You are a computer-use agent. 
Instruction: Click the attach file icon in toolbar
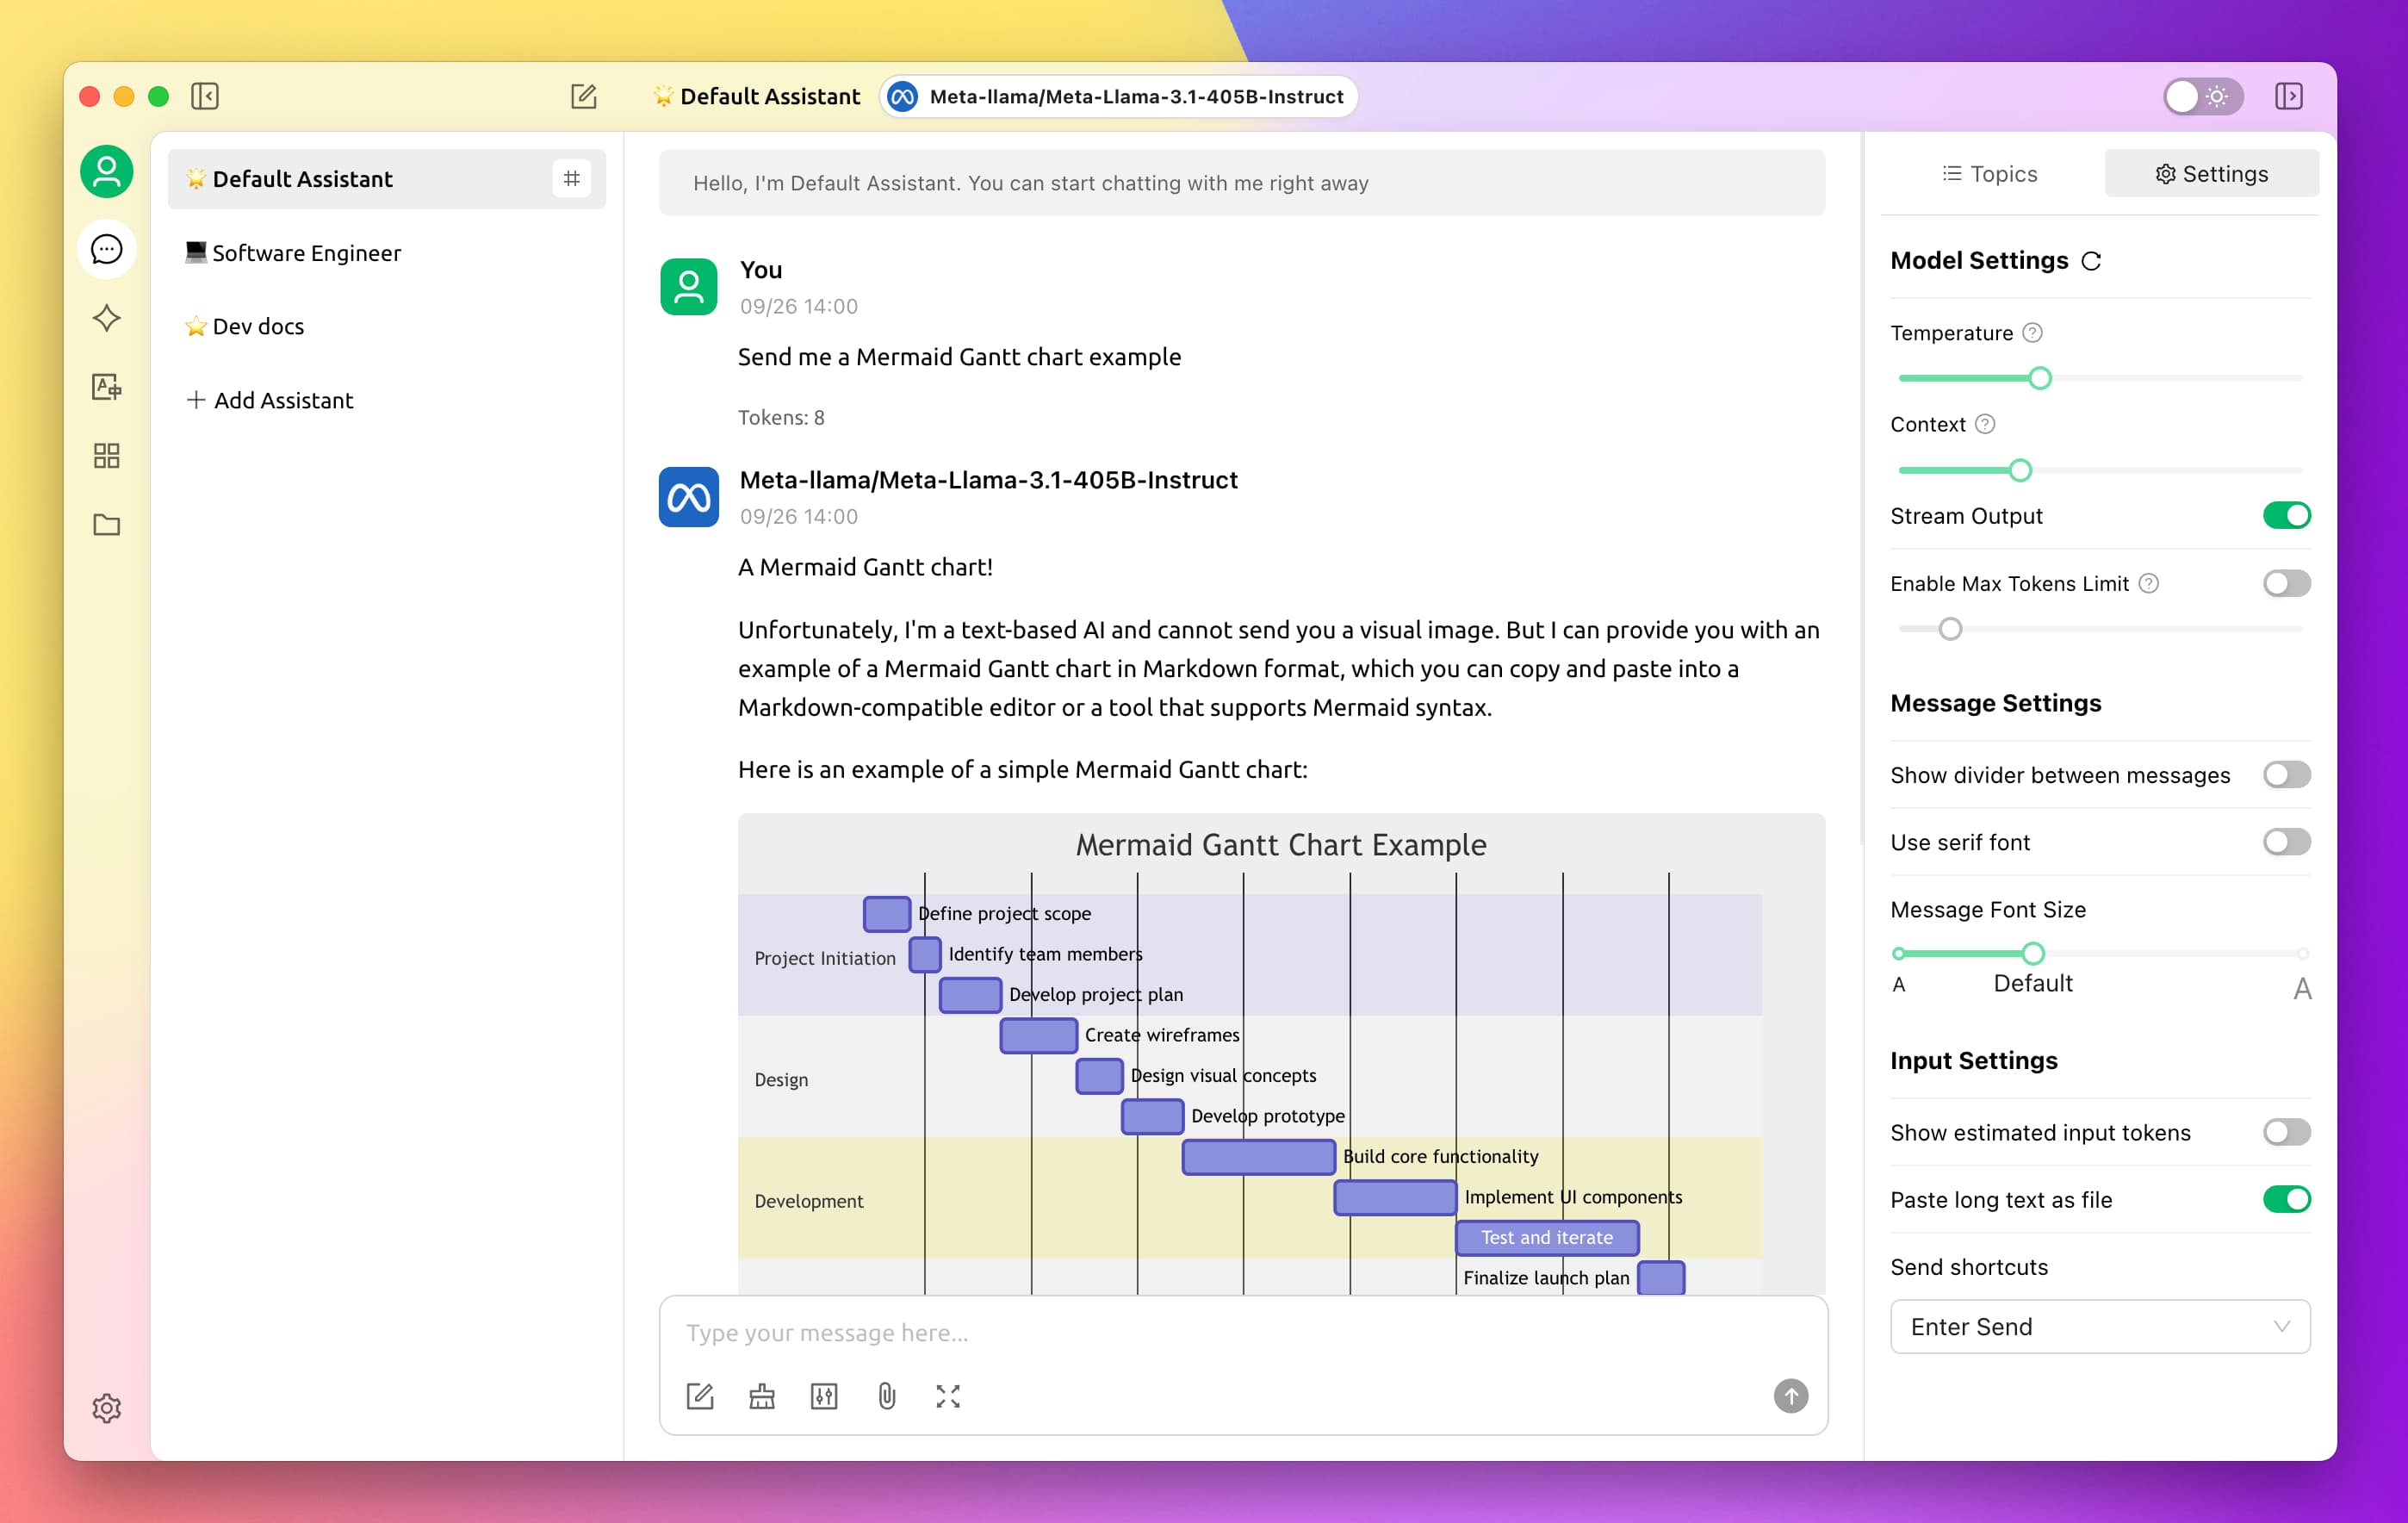coord(885,1395)
